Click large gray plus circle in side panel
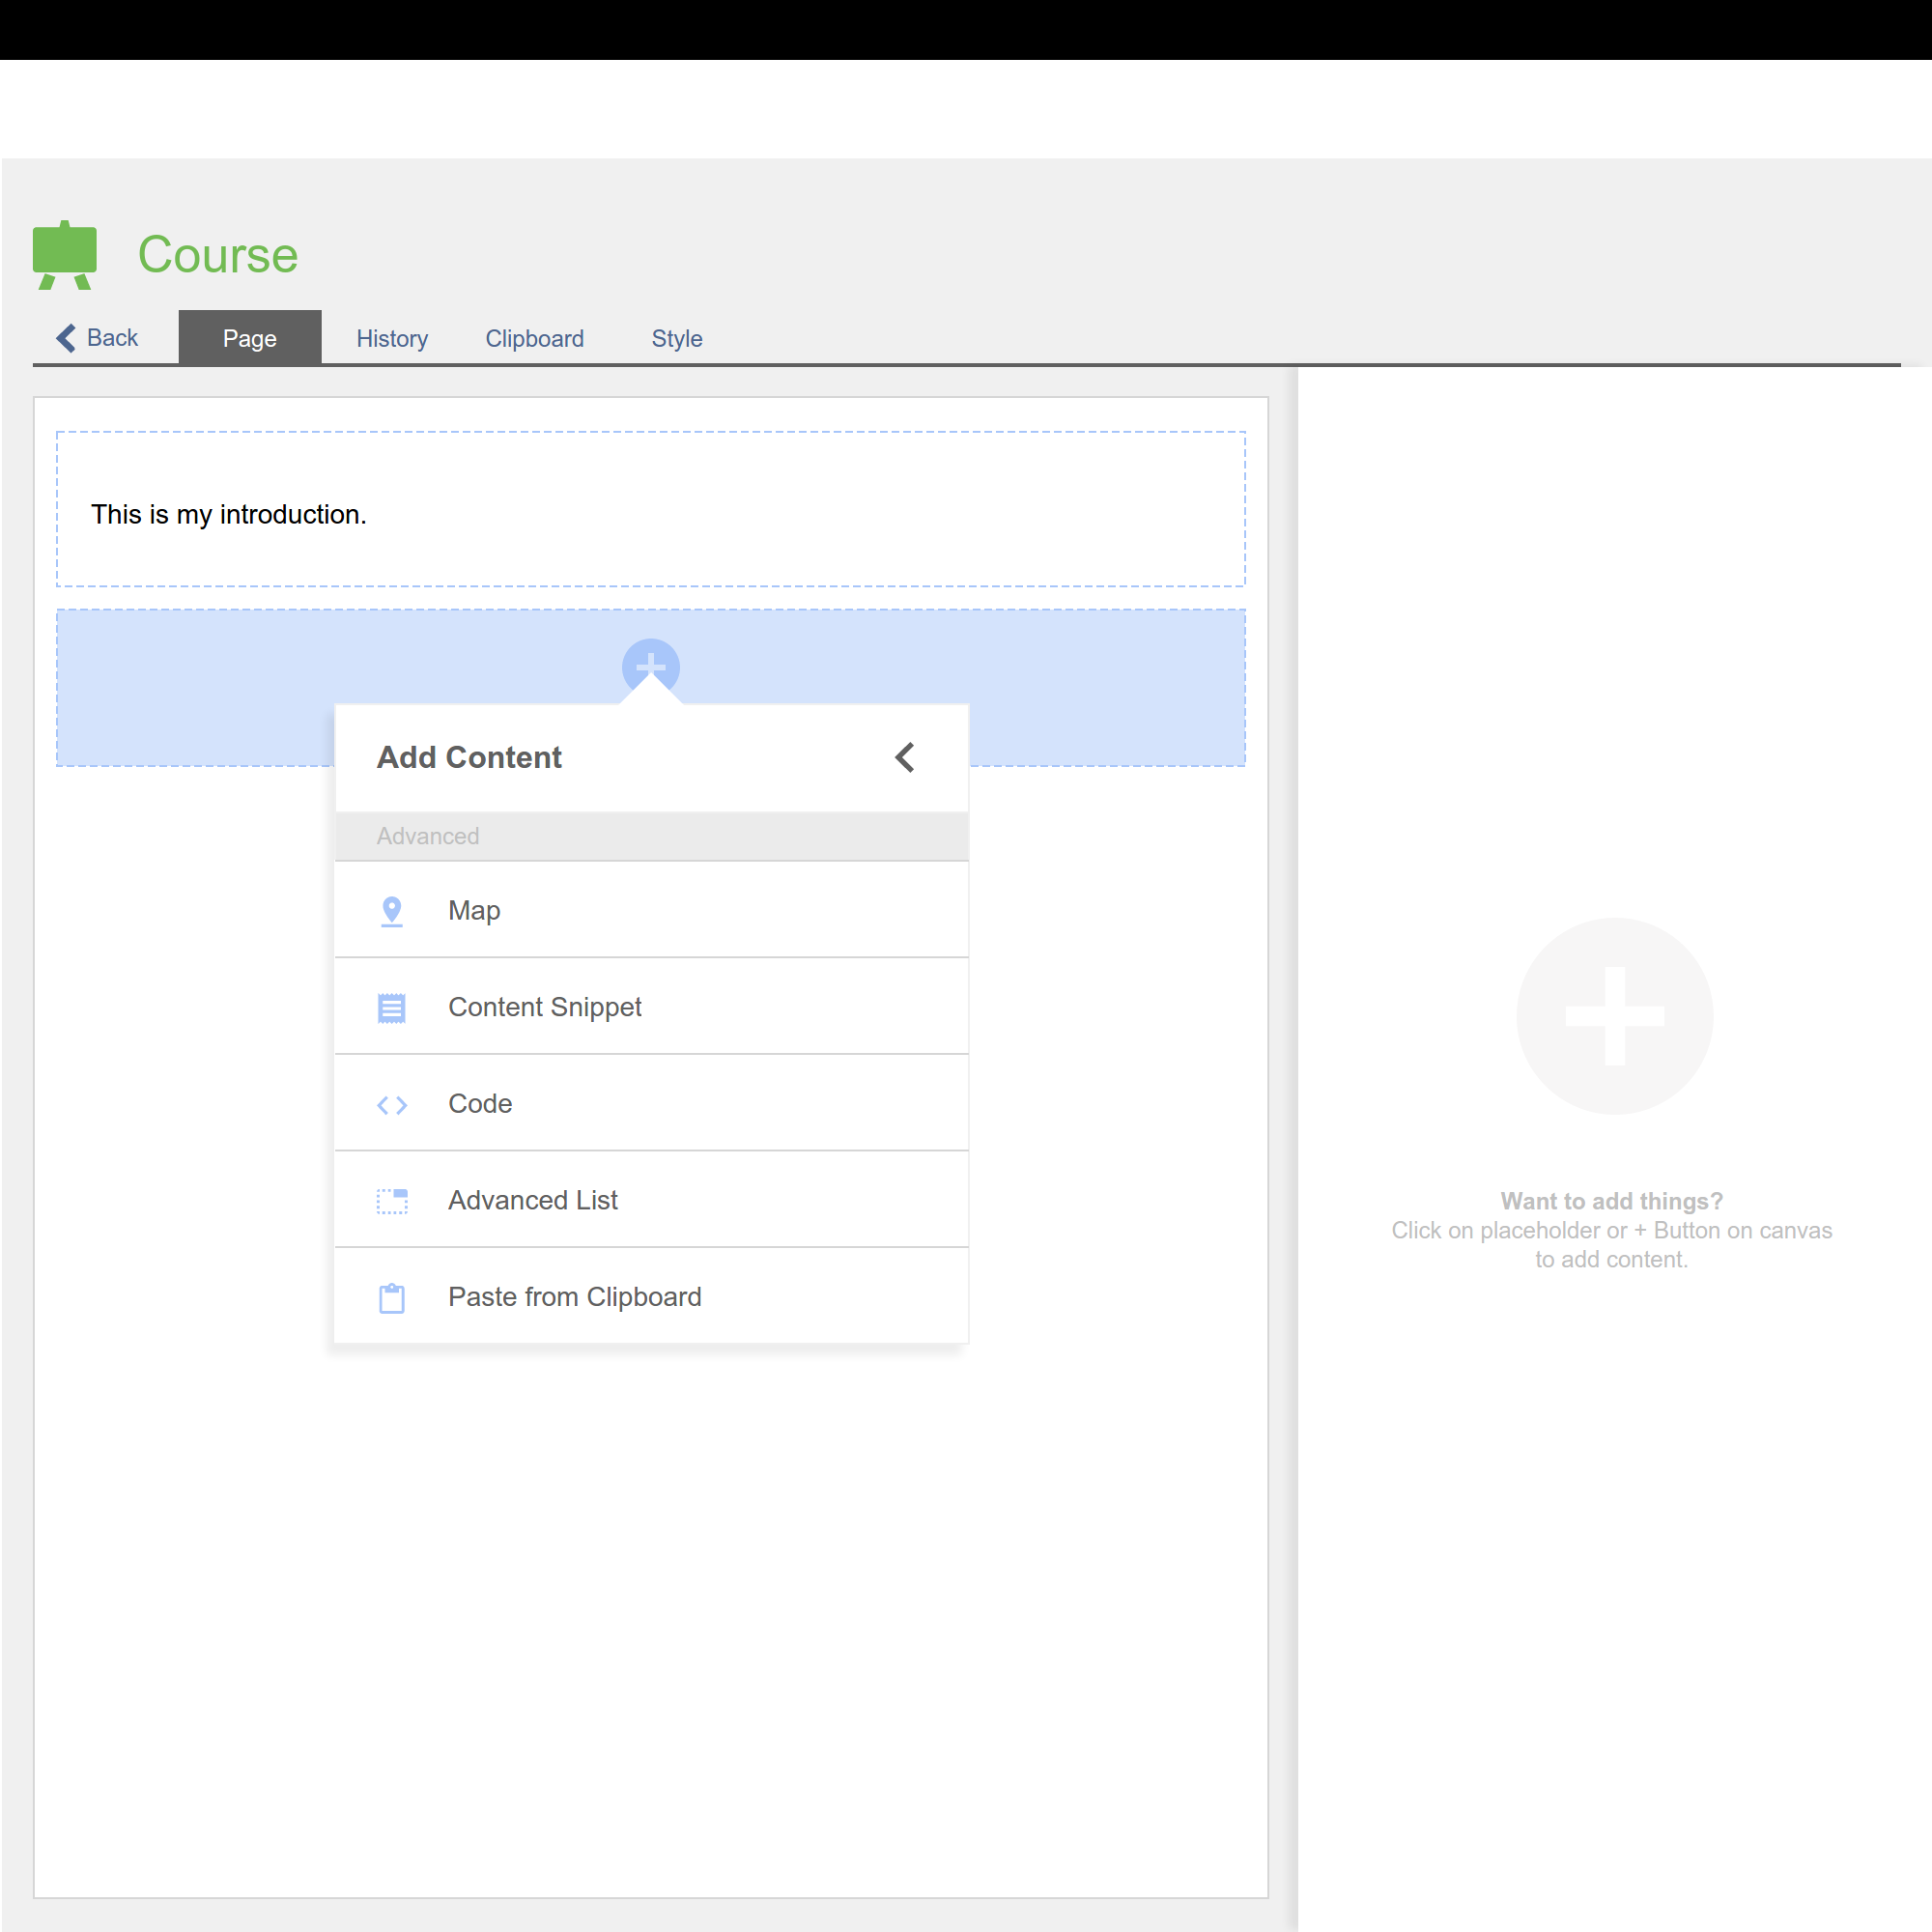1932x1932 pixels. [x=1614, y=1016]
